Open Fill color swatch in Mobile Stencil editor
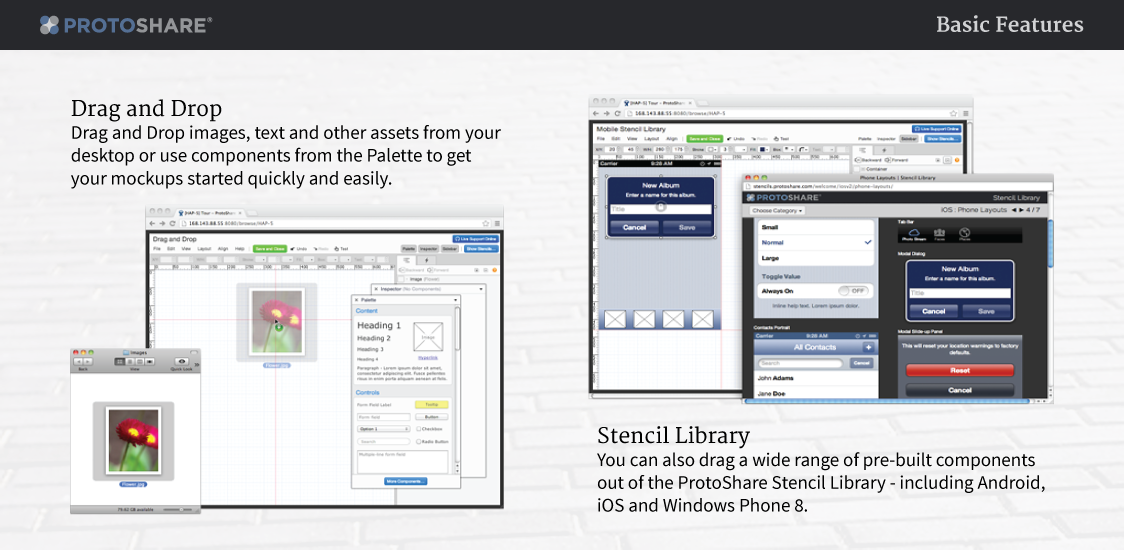 tap(763, 149)
